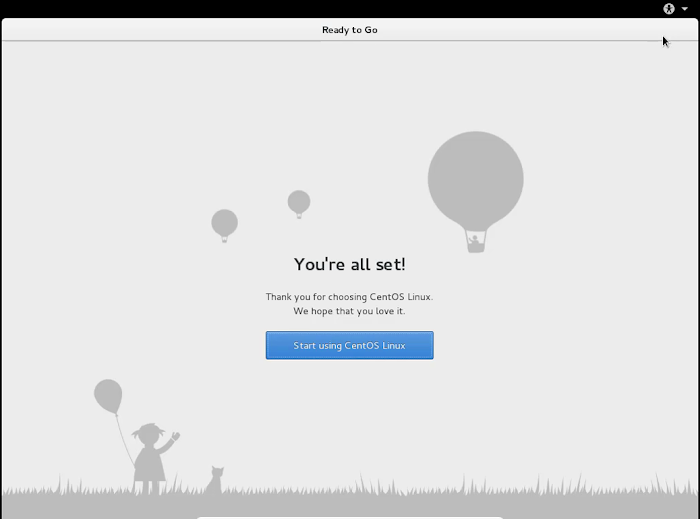Select the 'Ready to Go' title text
The image size is (700, 519).
tap(350, 30)
